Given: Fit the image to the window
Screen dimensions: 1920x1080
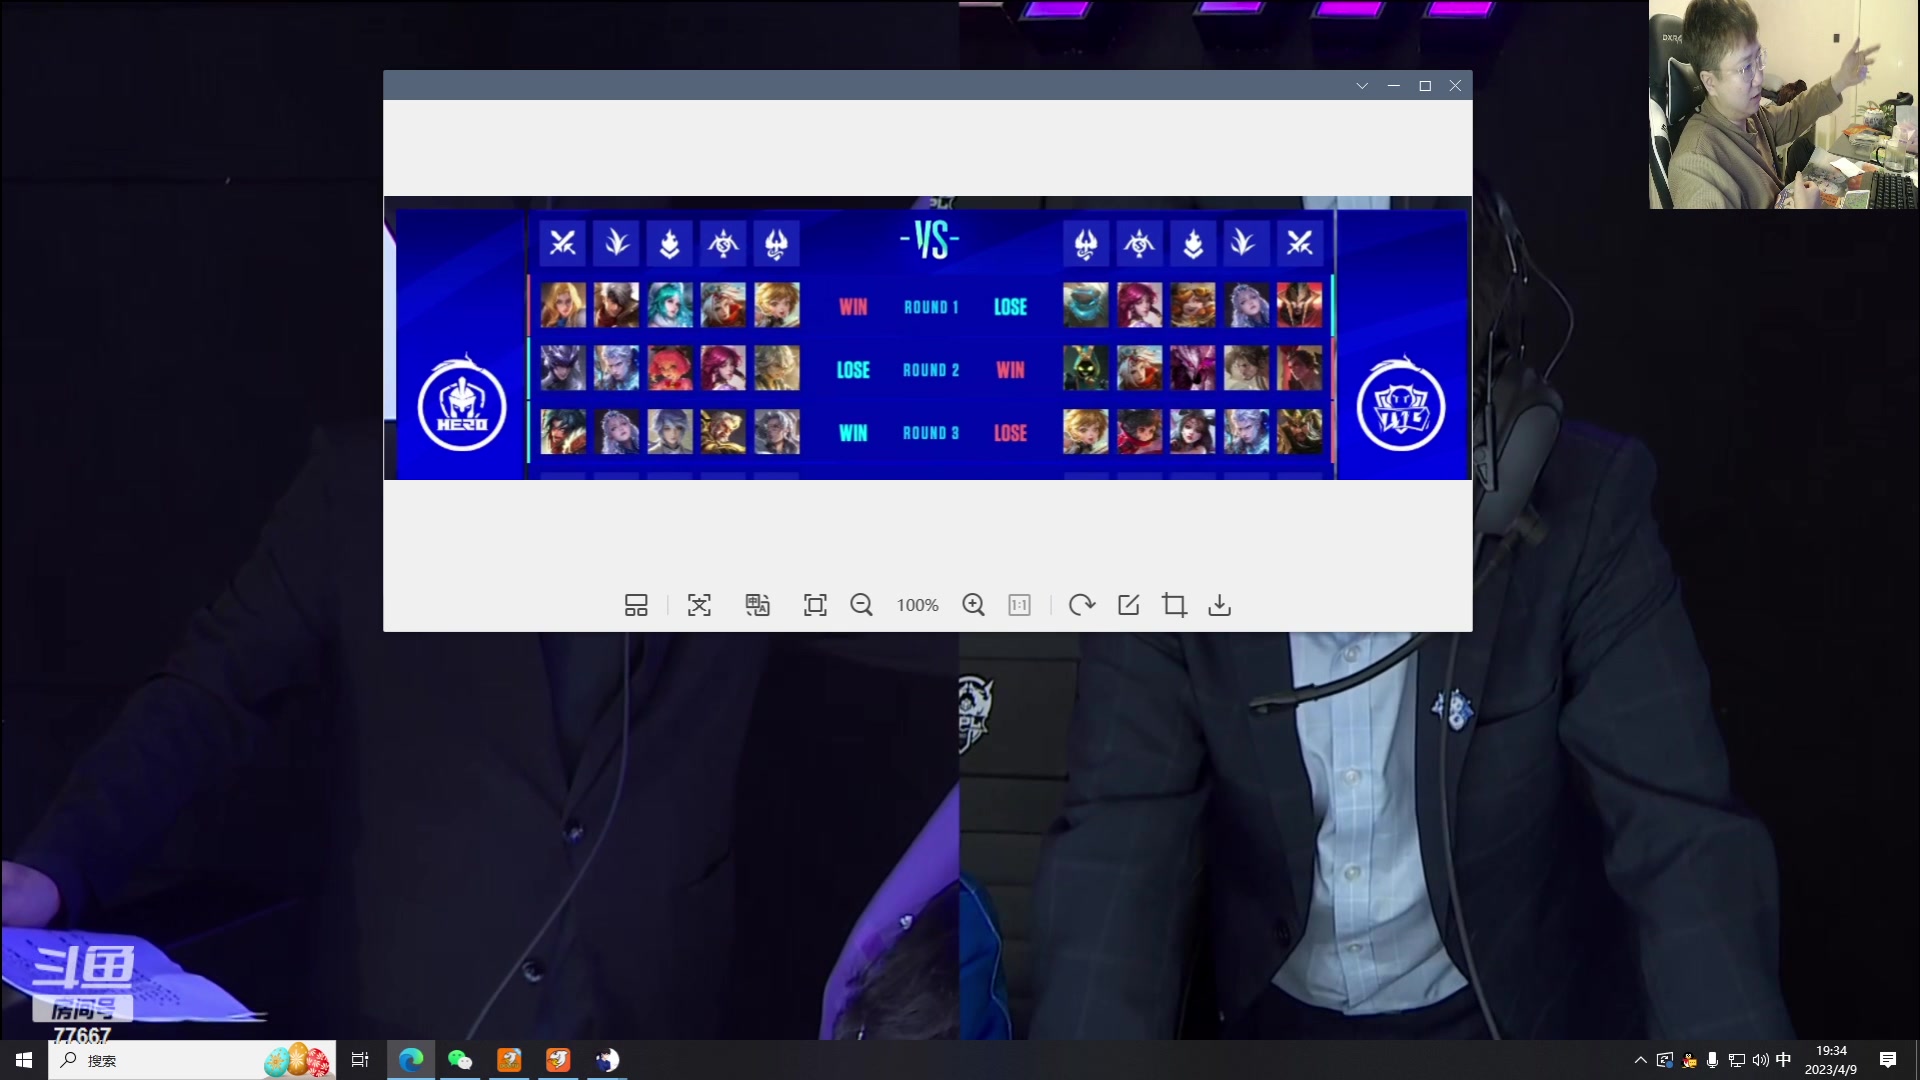Looking at the screenshot, I should 815,605.
